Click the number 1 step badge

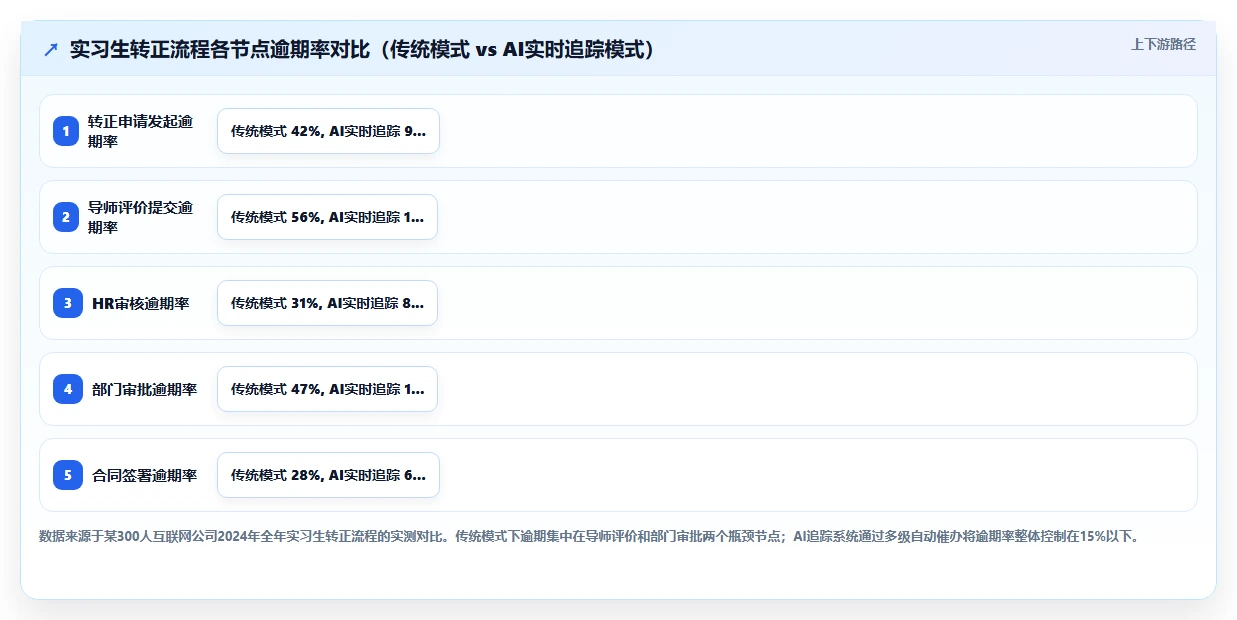pos(67,131)
